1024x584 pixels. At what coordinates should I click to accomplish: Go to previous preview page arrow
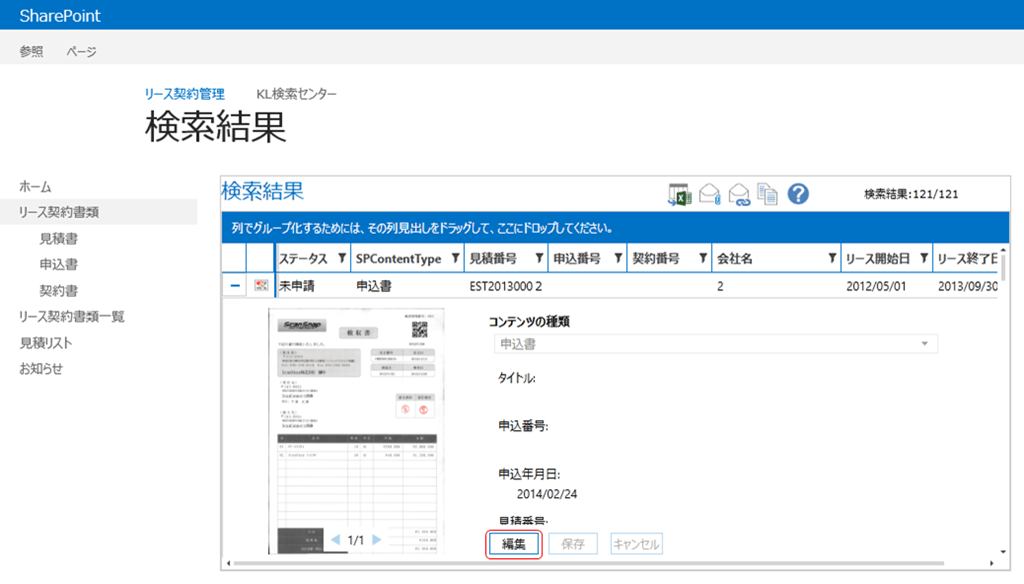[335, 540]
